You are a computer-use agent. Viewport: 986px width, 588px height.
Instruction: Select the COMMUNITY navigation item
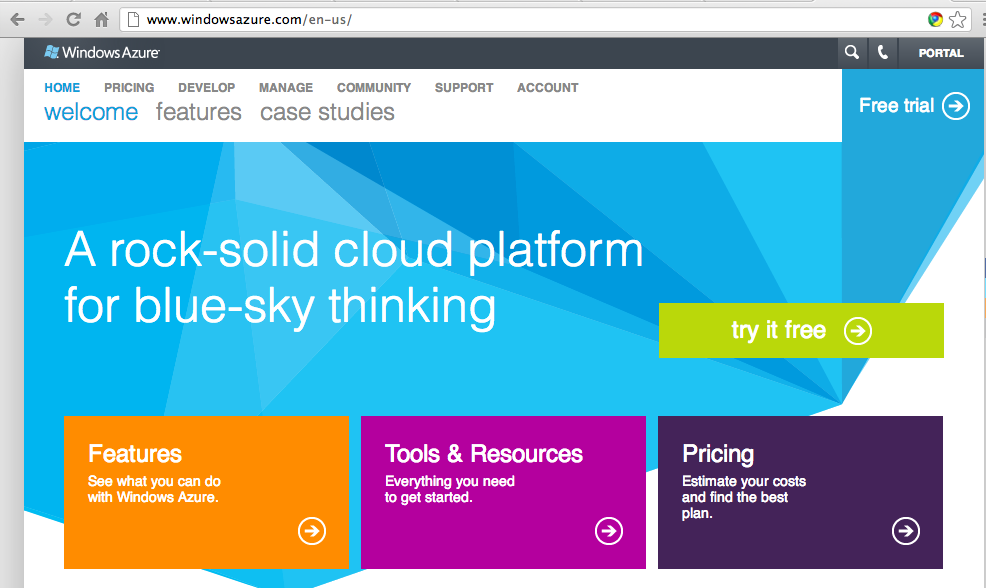pos(374,88)
